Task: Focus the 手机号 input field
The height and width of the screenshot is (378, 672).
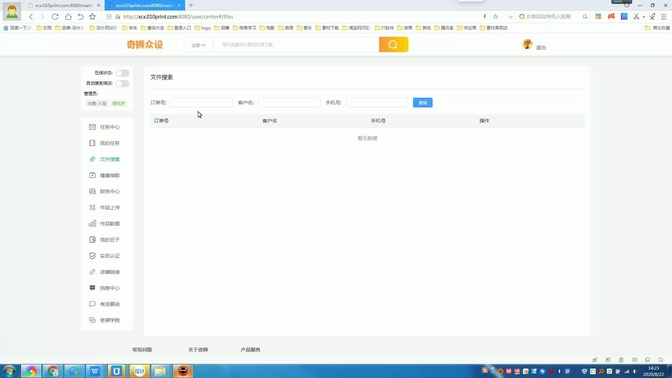Action: 377,102
